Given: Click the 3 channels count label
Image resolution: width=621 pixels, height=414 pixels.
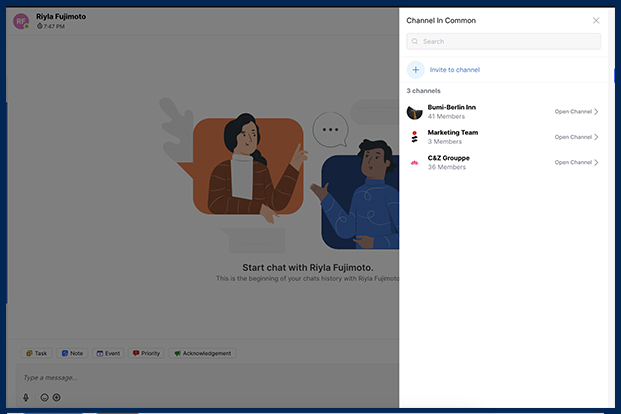Looking at the screenshot, I should tap(423, 91).
